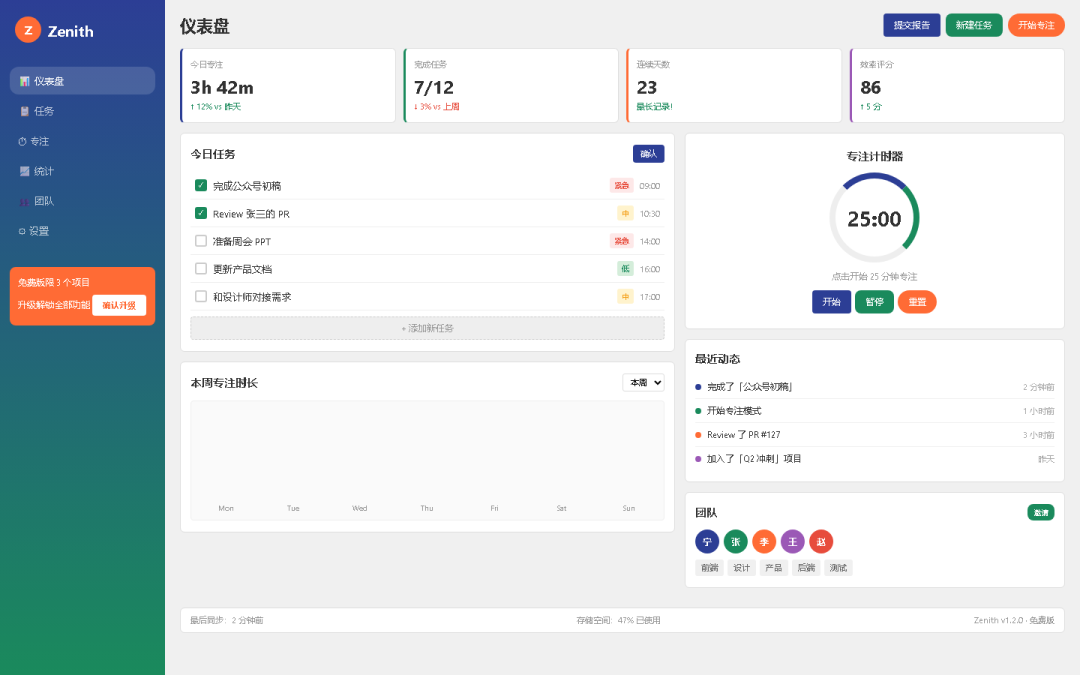
Task: Select the 李 team avatar
Action: pyautogui.click(x=764, y=542)
